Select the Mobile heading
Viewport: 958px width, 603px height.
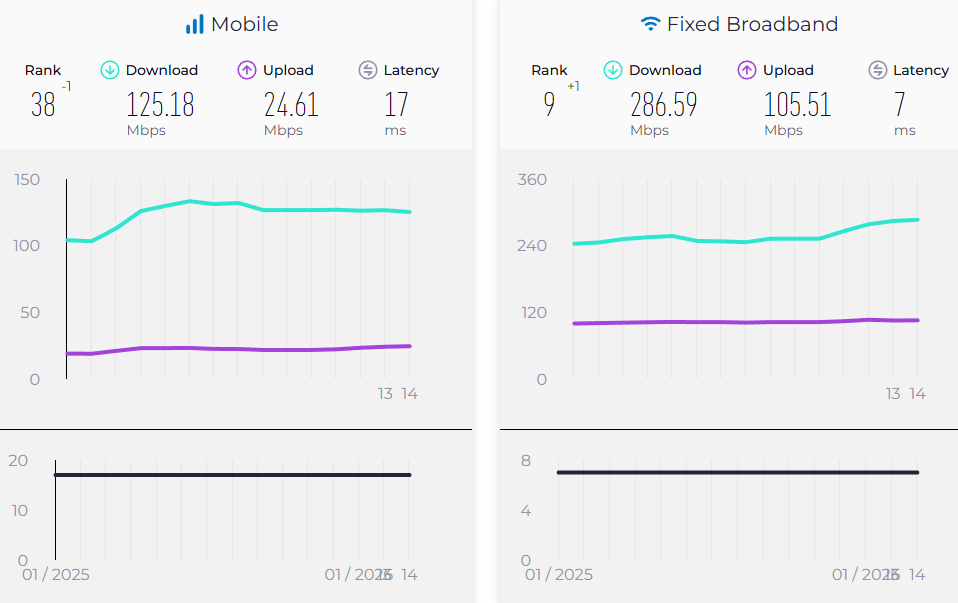[244, 24]
